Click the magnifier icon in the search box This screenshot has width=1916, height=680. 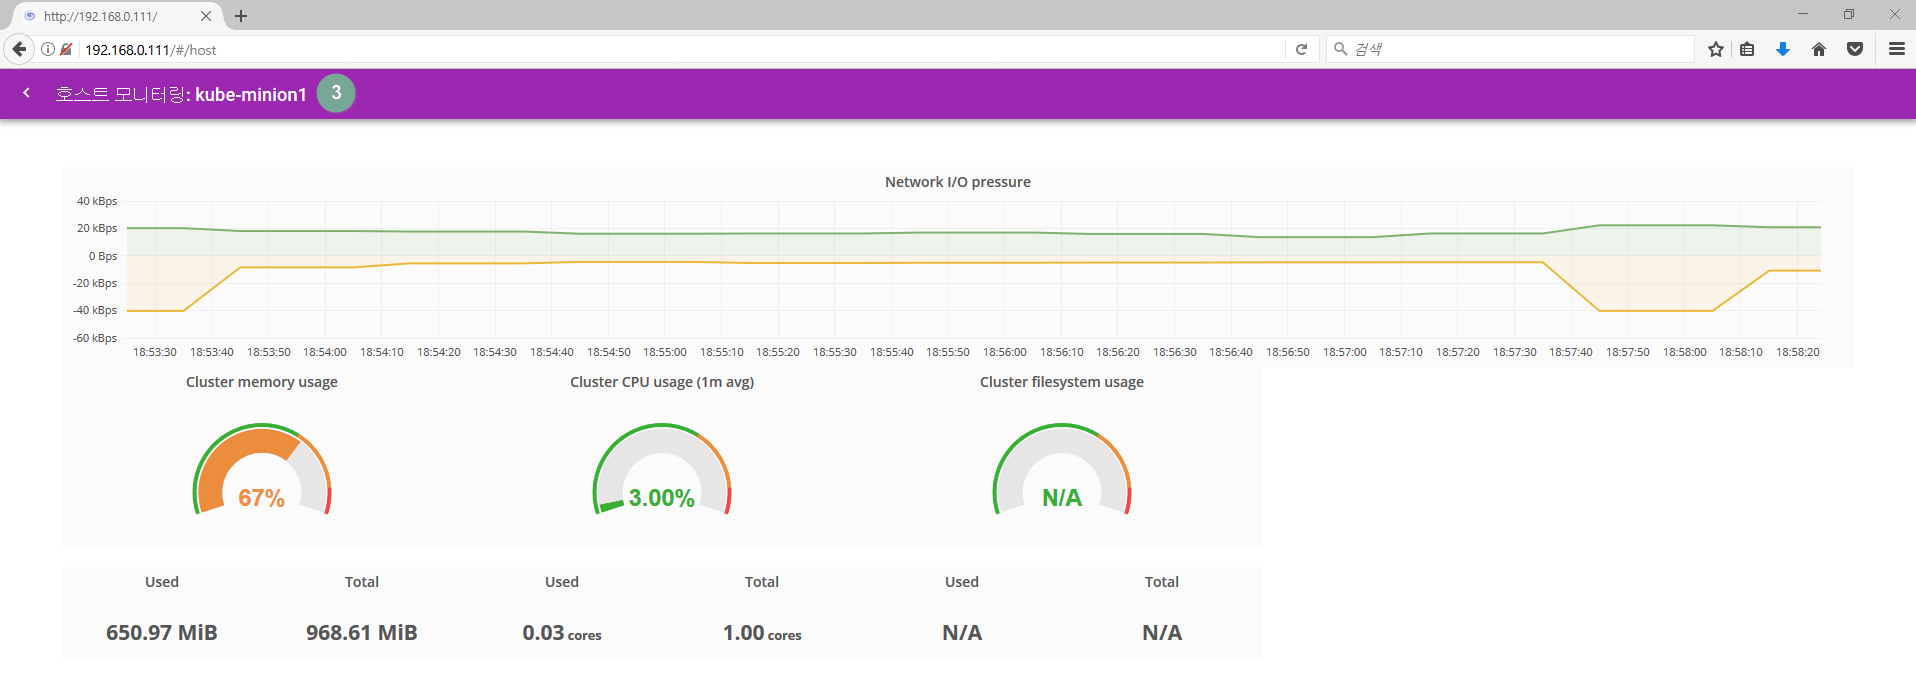click(x=1341, y=49)
